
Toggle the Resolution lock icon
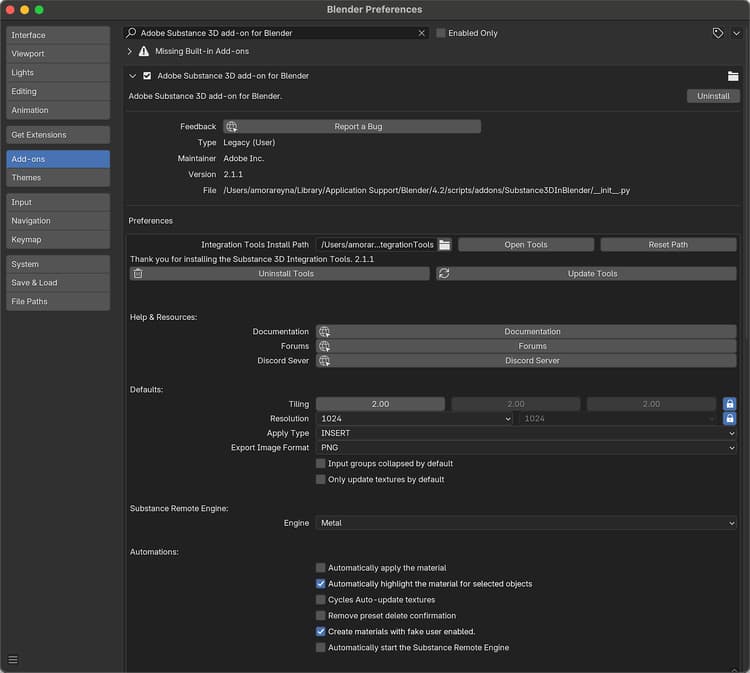[x=729, y=419]
